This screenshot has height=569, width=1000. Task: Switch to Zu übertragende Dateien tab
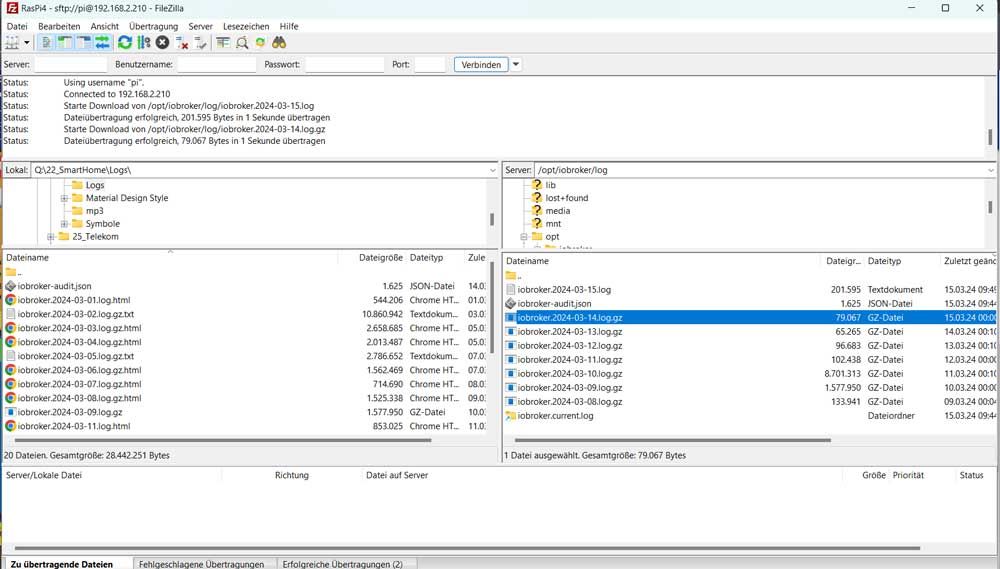(x=62, y=564)
